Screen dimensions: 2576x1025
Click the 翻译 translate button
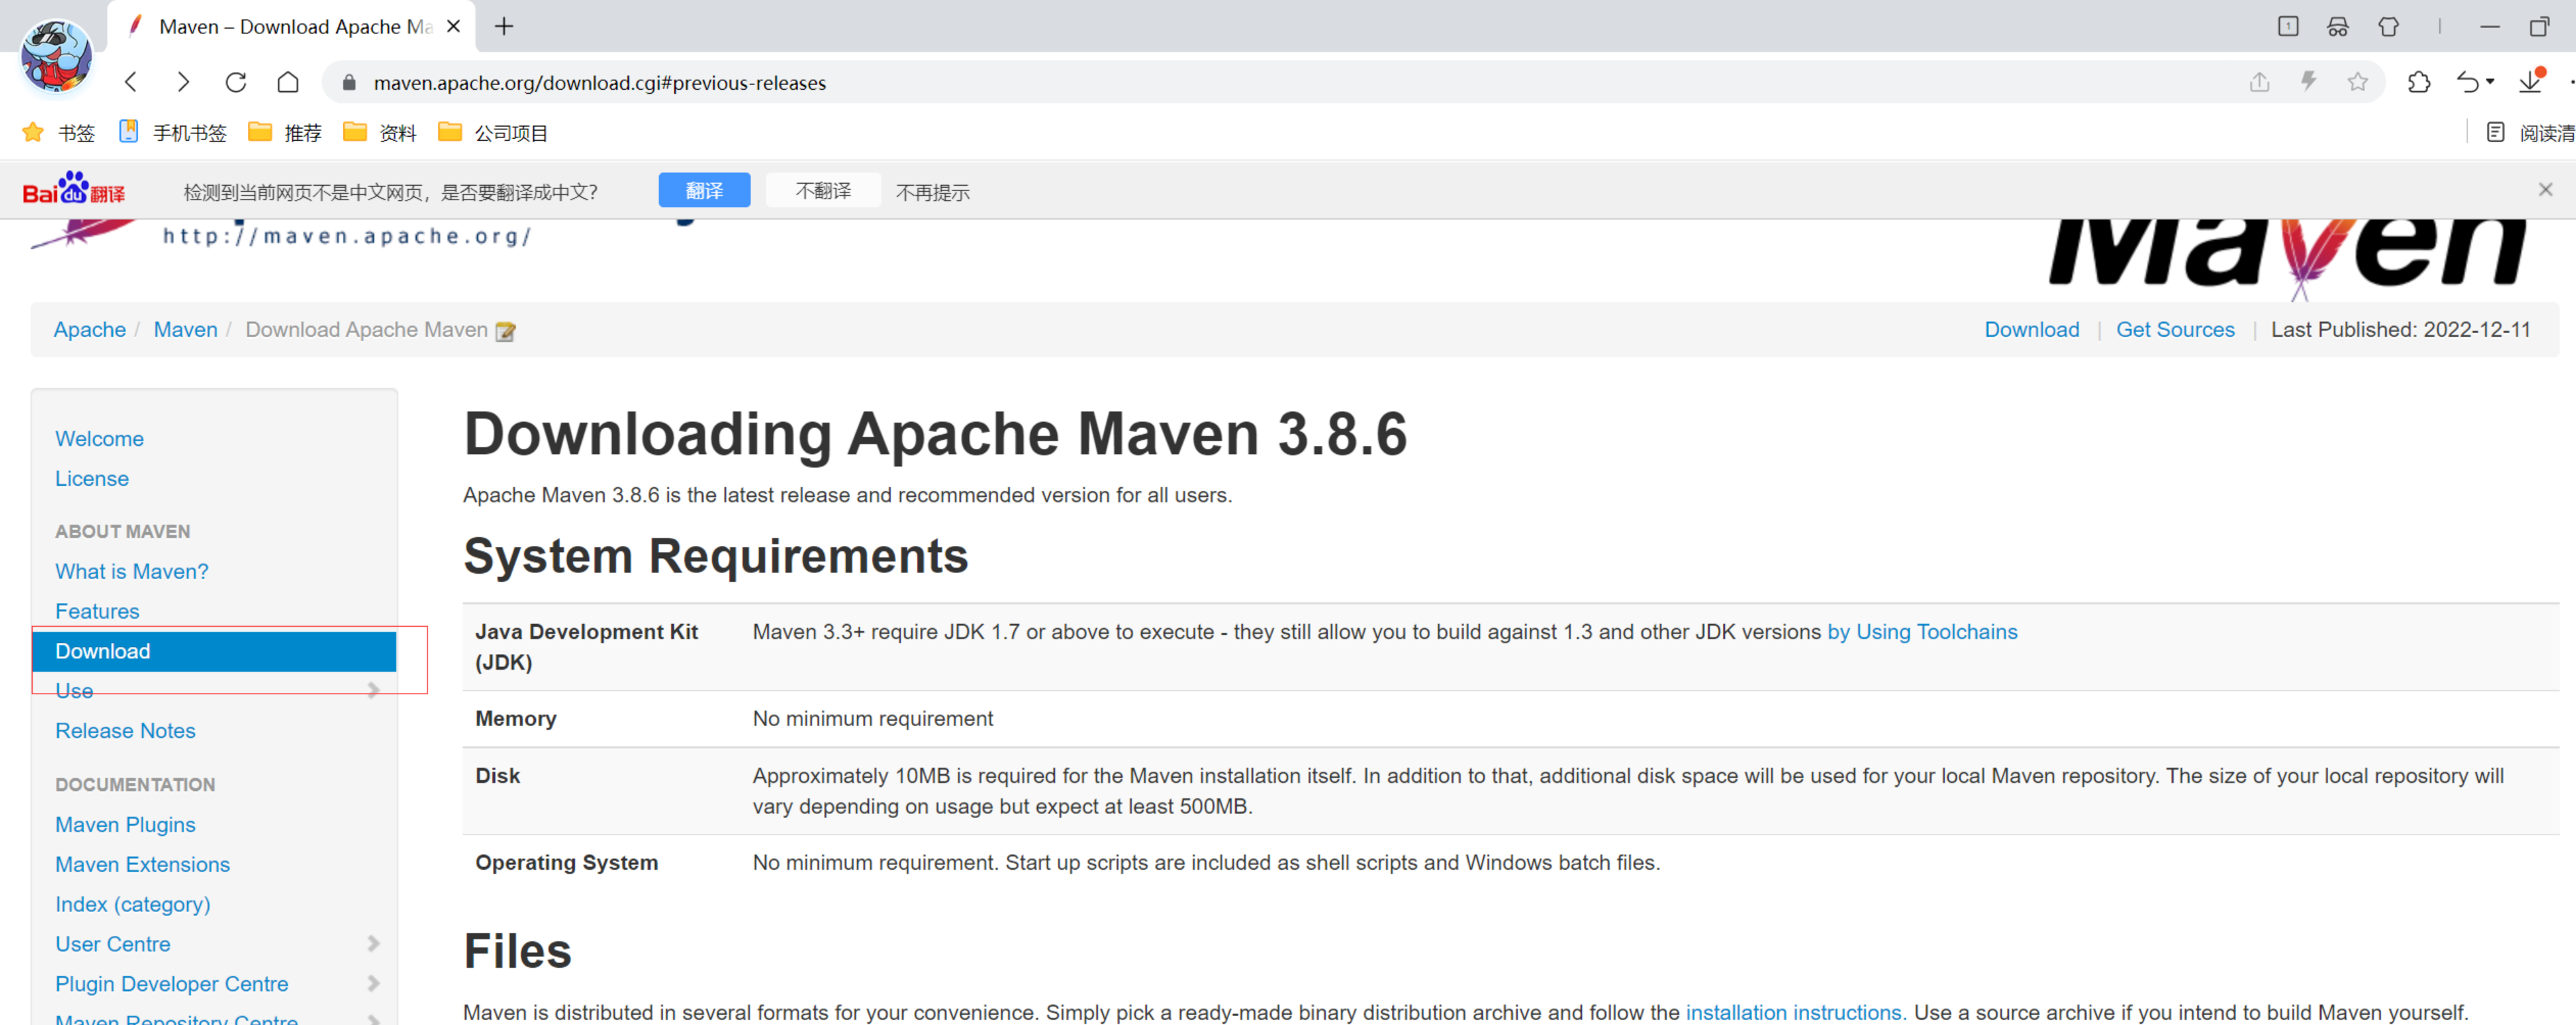coord(704,190)
